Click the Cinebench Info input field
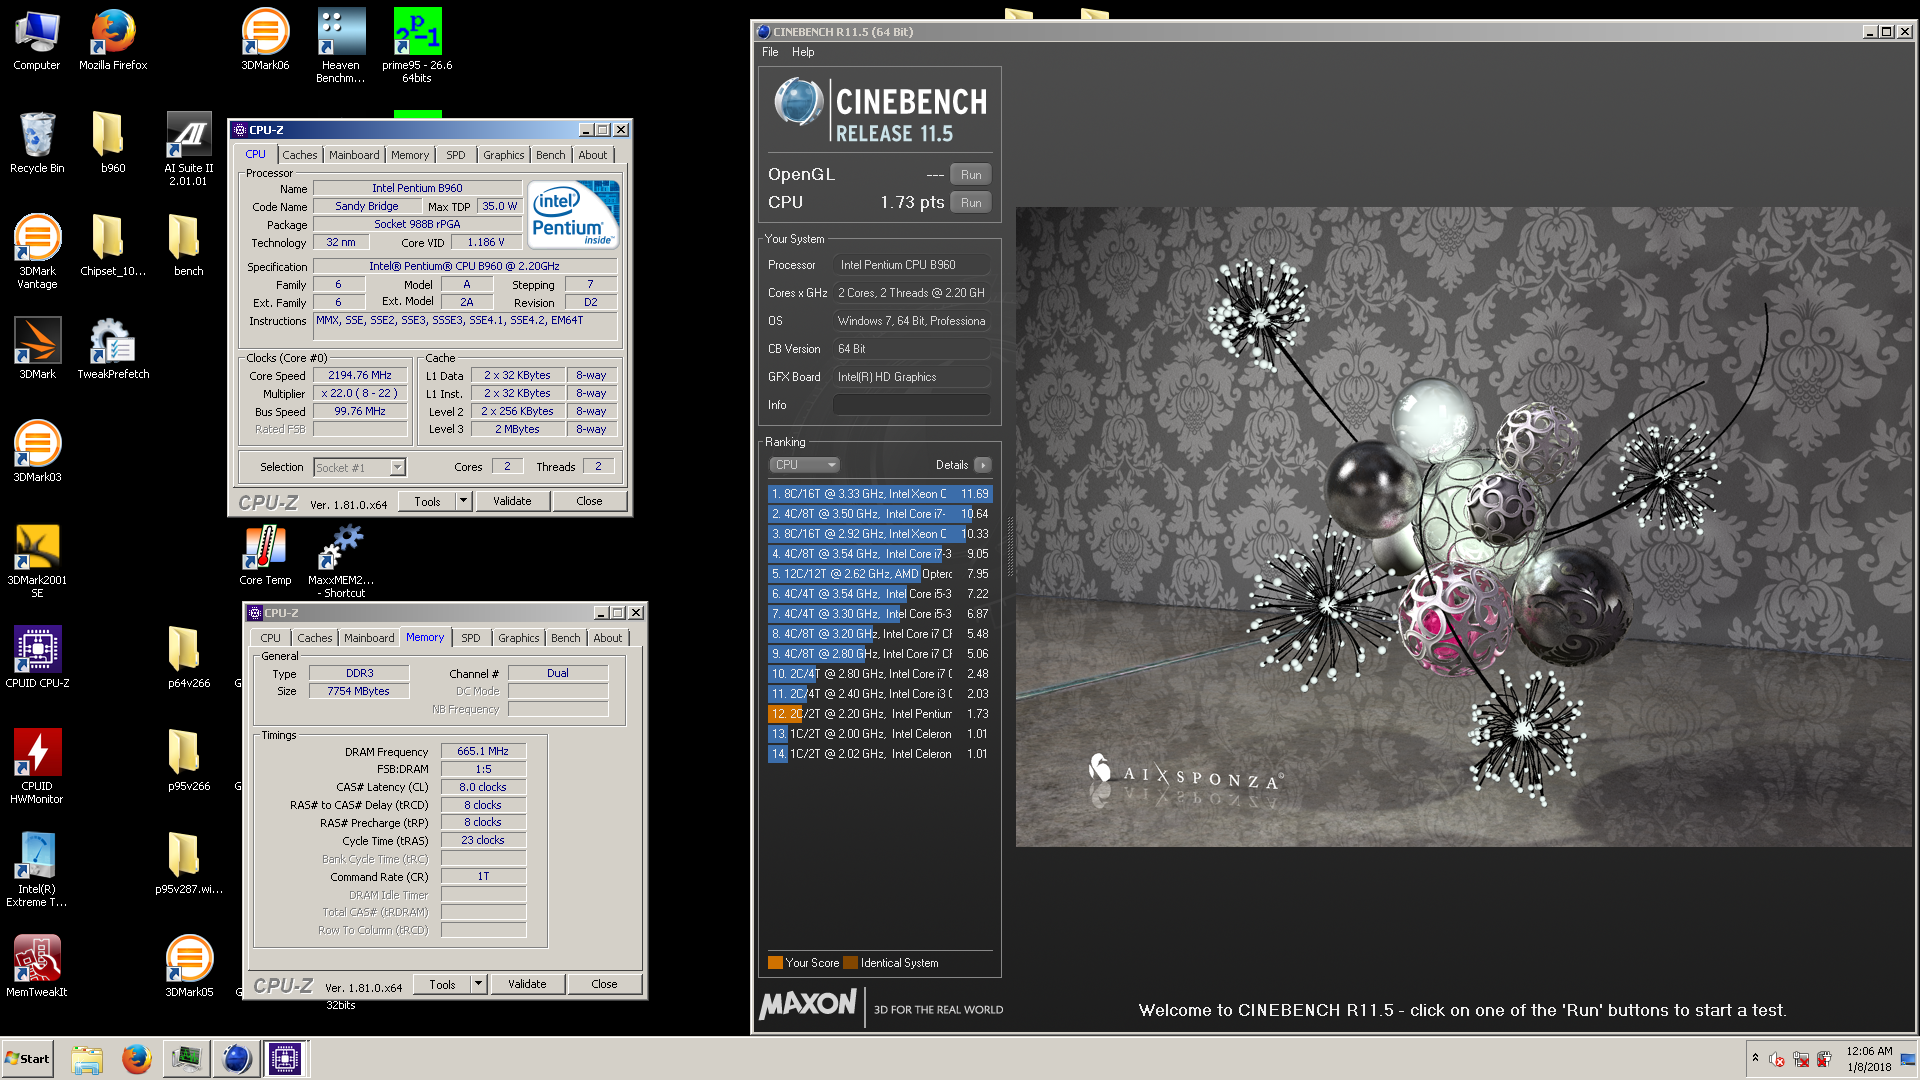Viewport: 1920px width, 1080px height. 911,405
